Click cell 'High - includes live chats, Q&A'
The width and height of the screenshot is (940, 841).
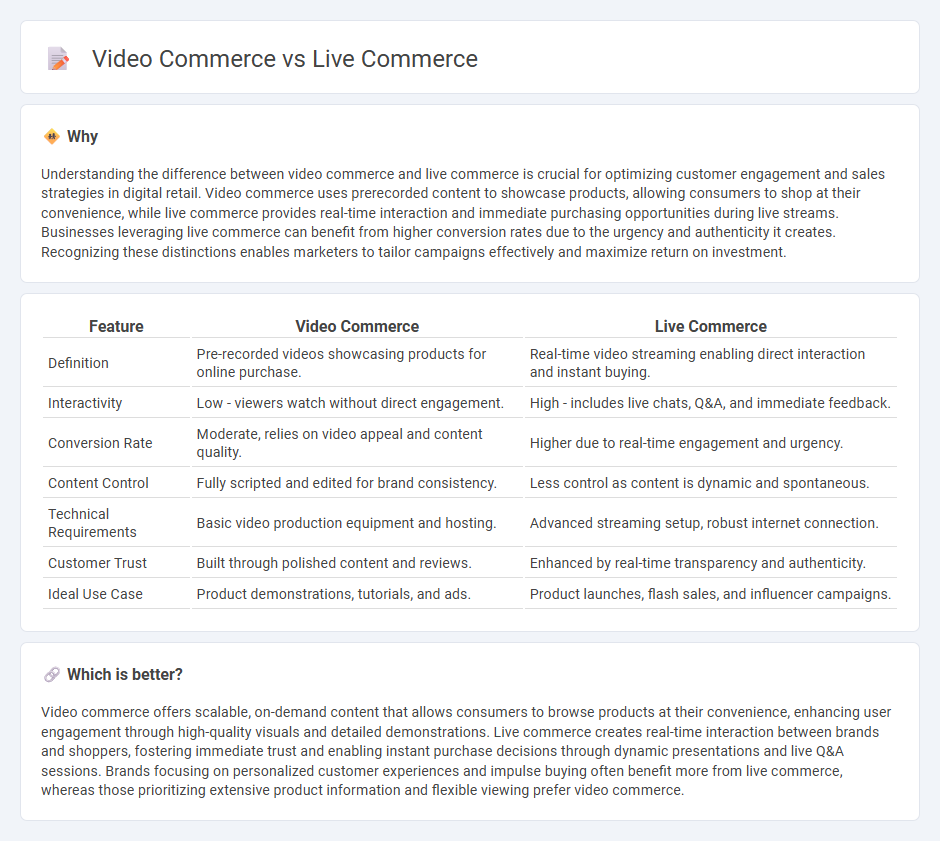(710, 403)
